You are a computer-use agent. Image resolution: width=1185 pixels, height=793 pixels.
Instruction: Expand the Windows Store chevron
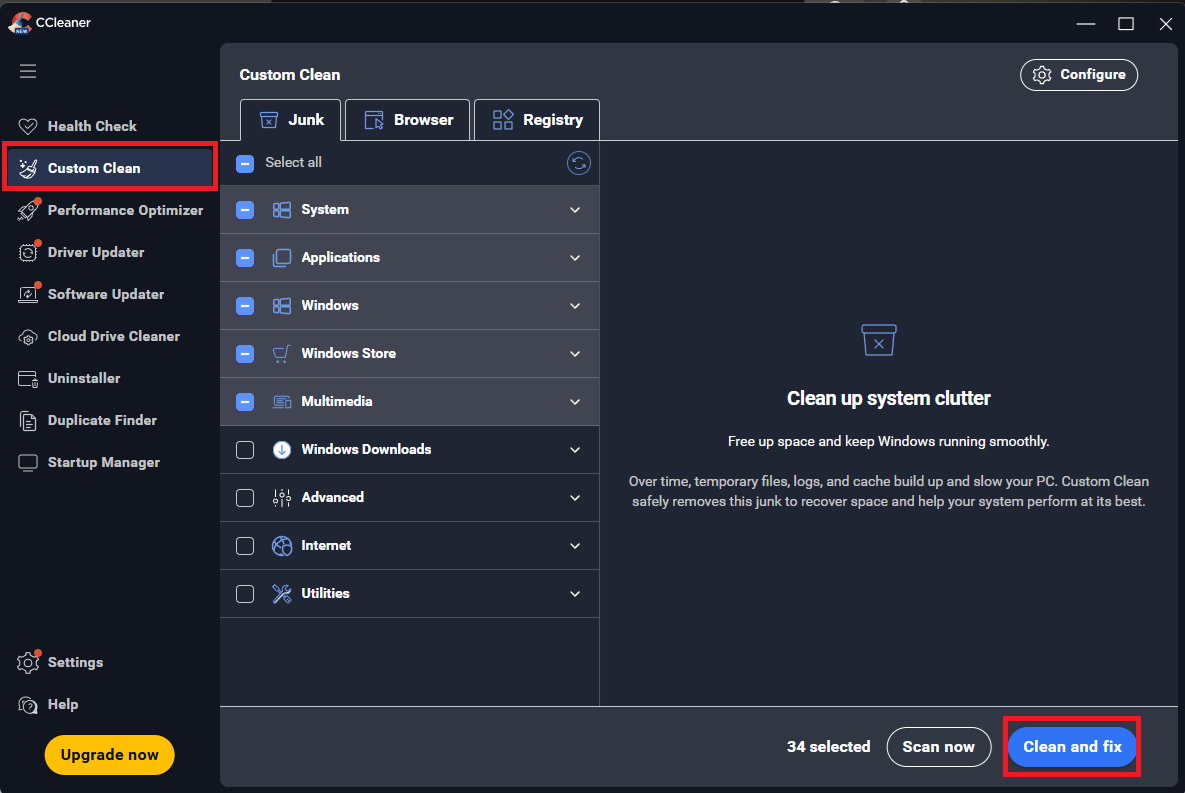coord(575,354)
